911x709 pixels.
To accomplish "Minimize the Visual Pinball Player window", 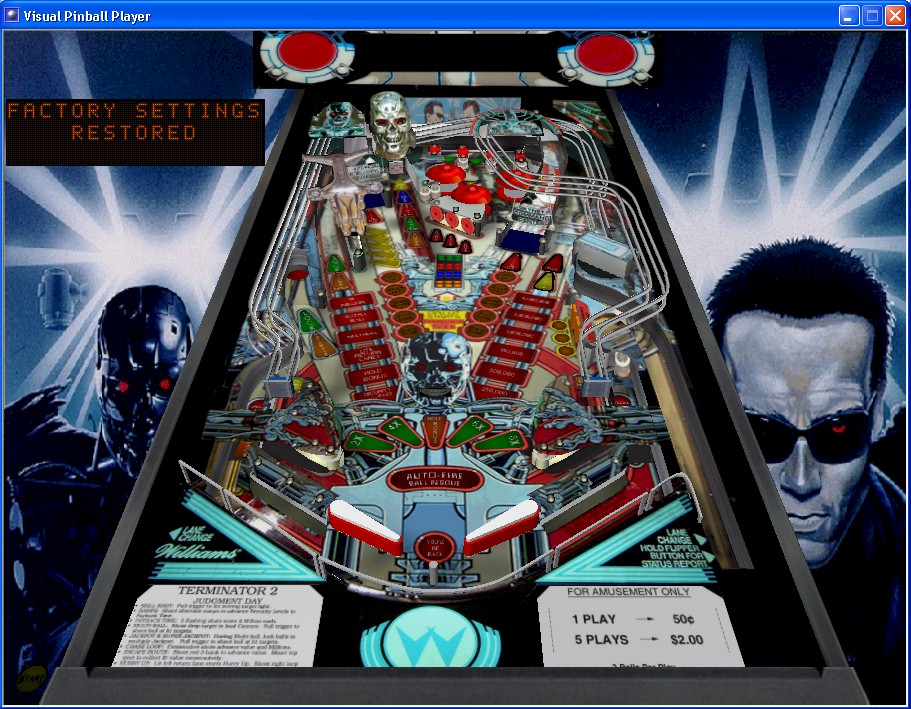I will 849,16.
